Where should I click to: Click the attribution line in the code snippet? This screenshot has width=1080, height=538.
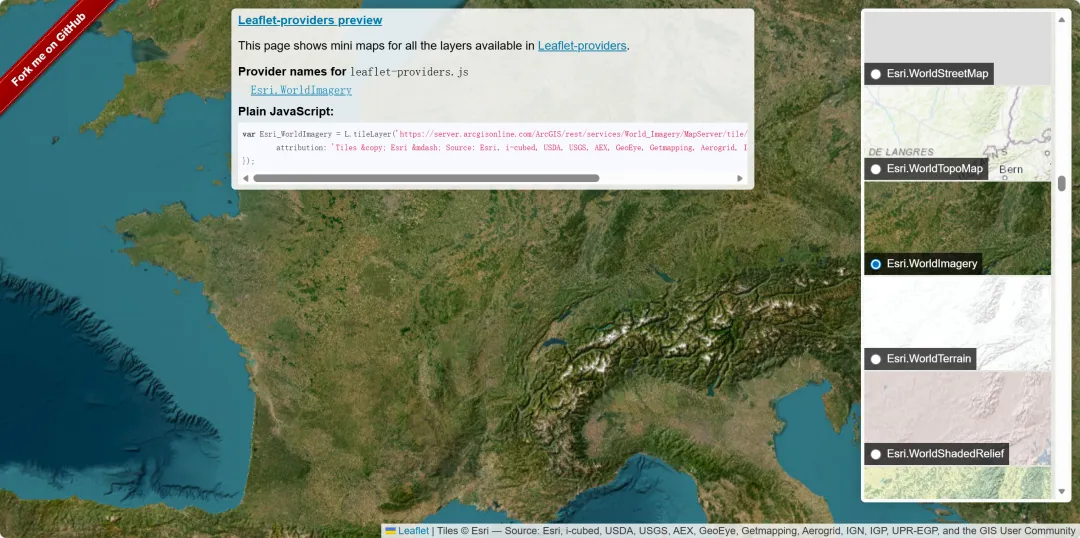pyautogui.click(x=511, y=147)
